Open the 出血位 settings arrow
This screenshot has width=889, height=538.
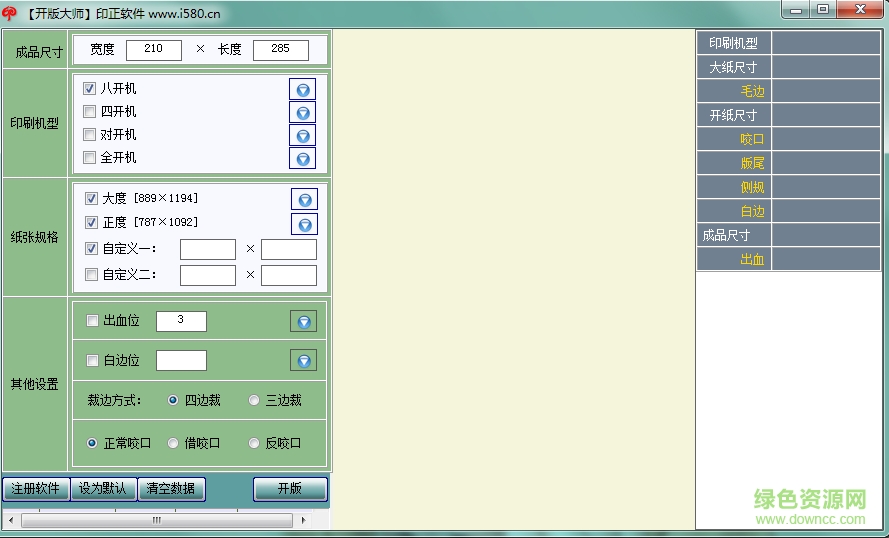click(x=303, y=321)
